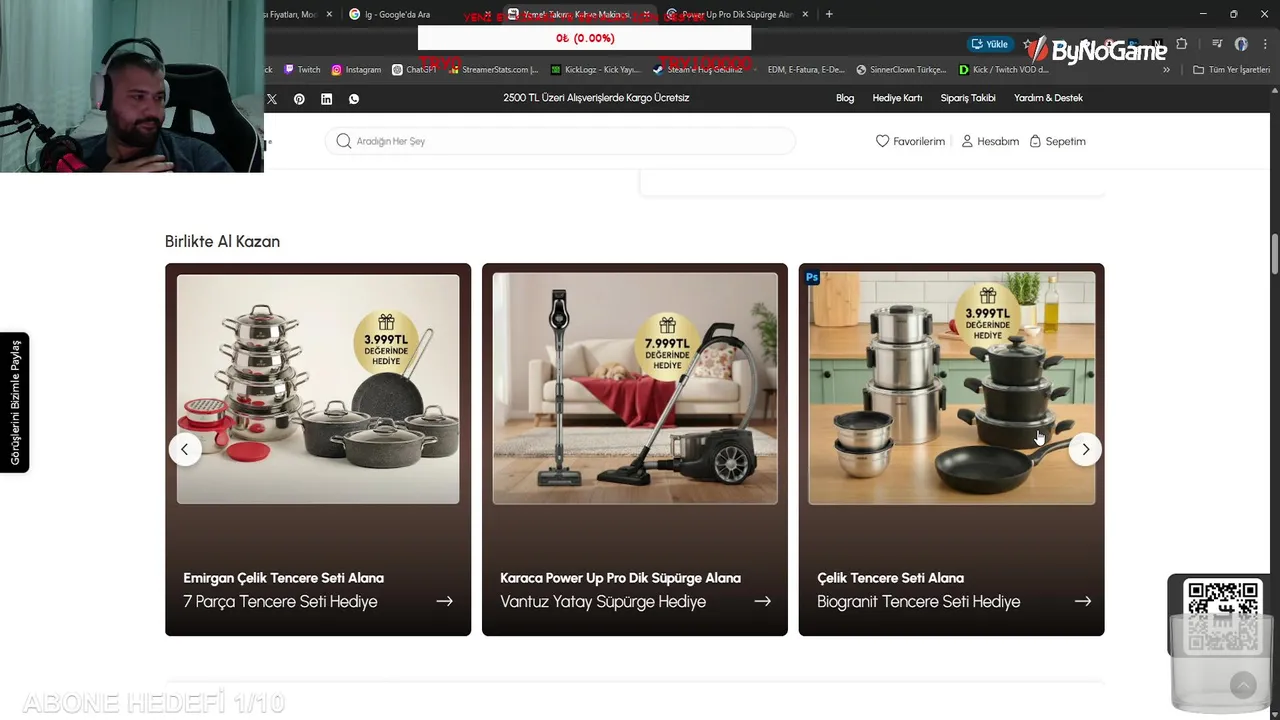Click arrow on Karaca Power Up Pro card

point(762,601)
